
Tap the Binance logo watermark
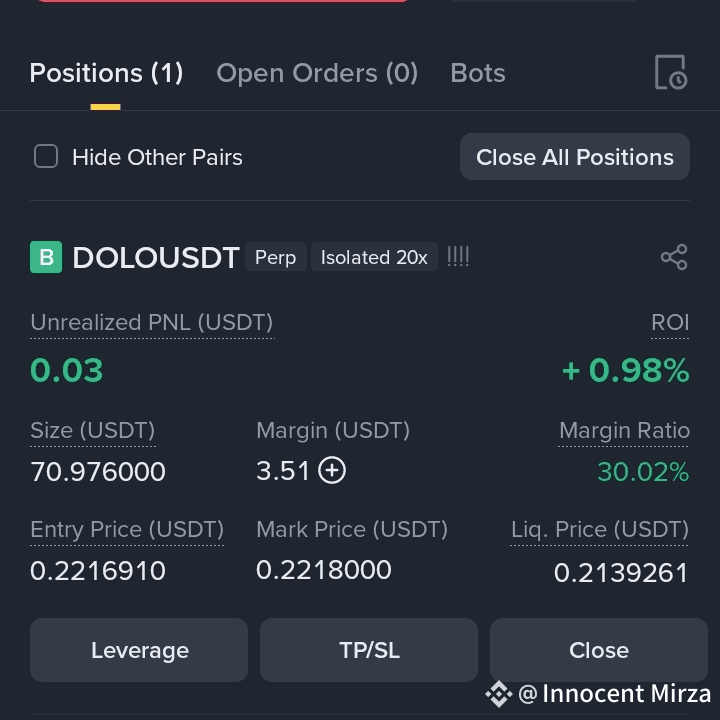point(499,694)
